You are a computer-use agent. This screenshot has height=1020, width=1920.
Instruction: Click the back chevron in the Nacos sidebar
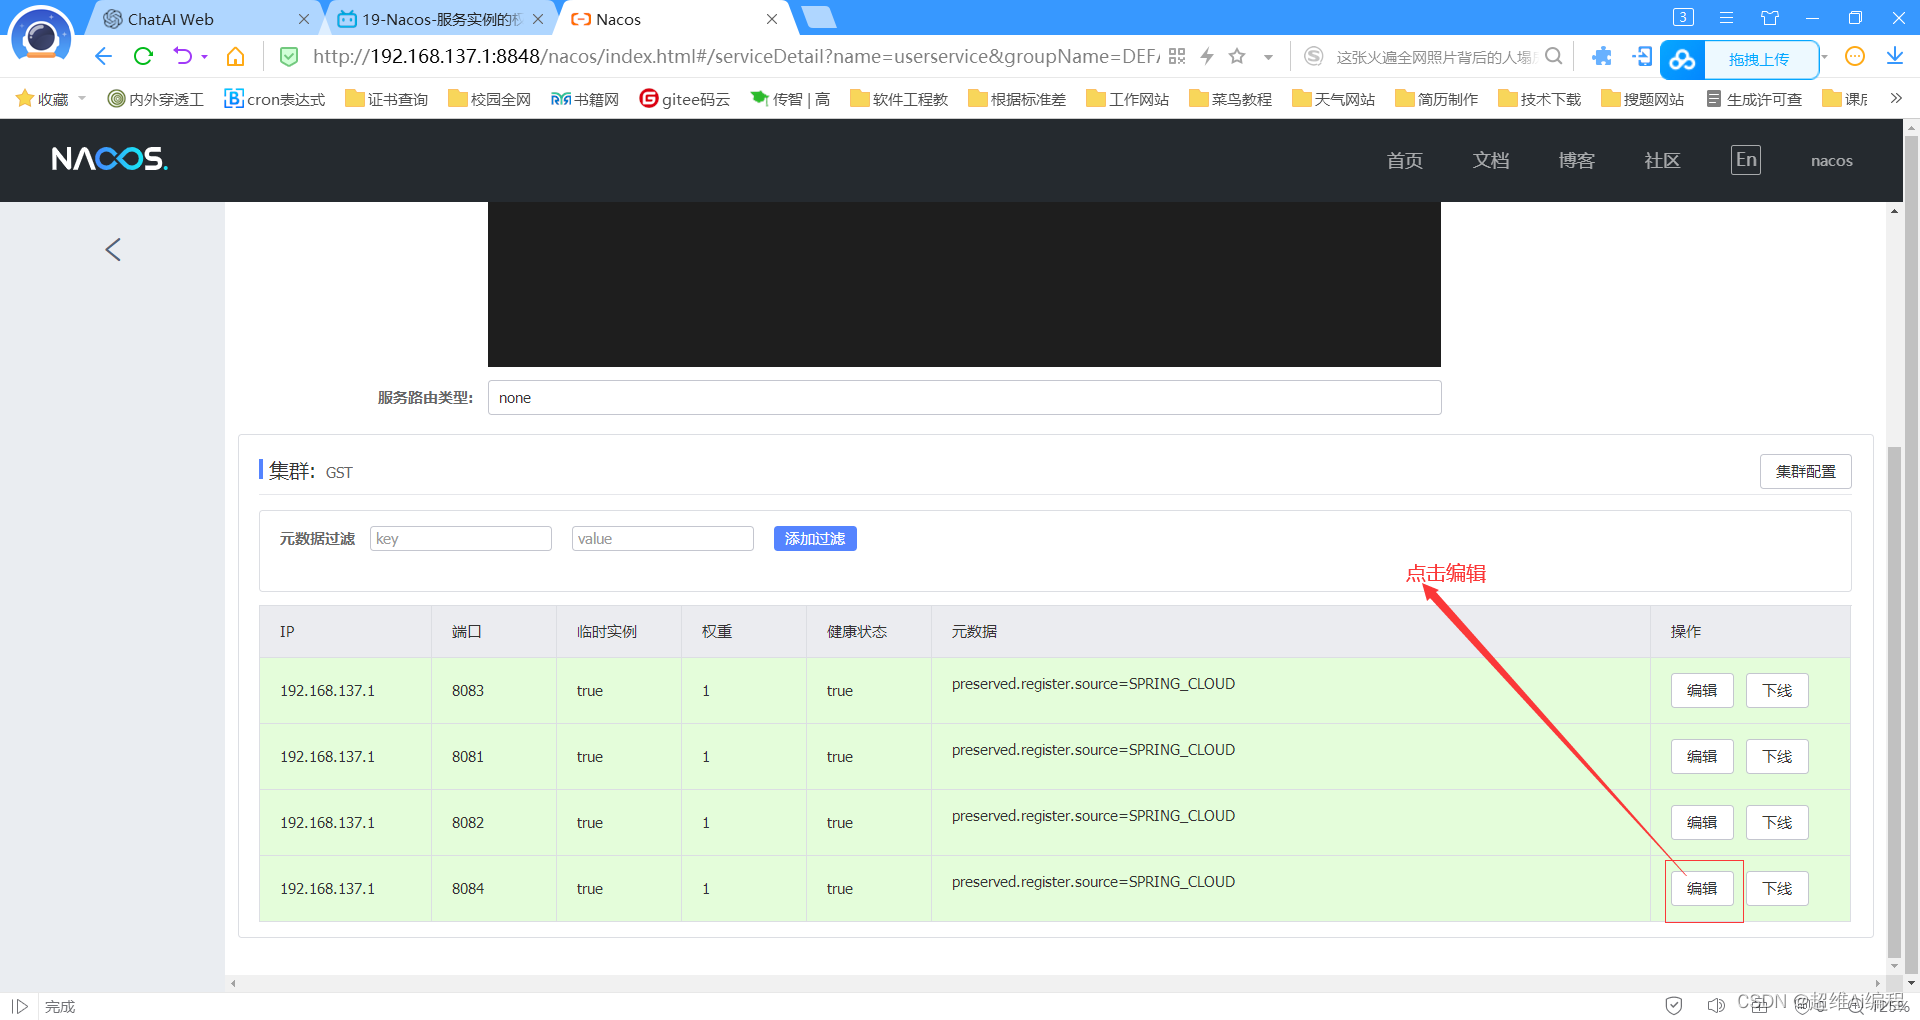[113, 249]
